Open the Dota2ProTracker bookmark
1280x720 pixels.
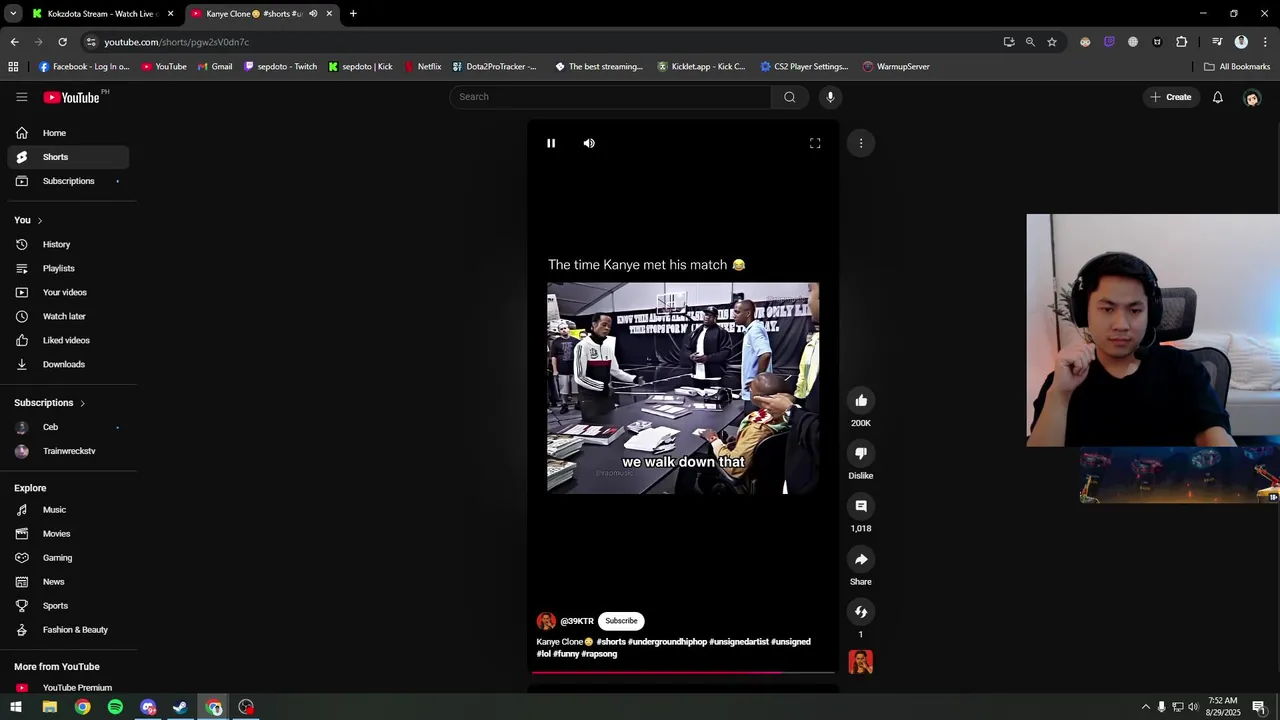[494, 67]
